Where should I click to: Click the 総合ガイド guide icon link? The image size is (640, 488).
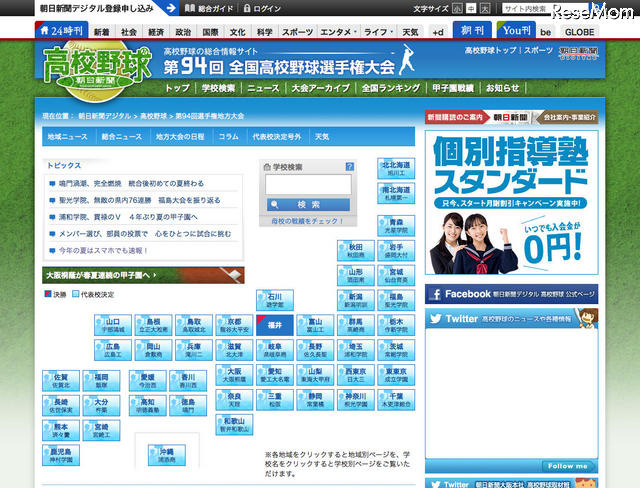click(209, 8)
